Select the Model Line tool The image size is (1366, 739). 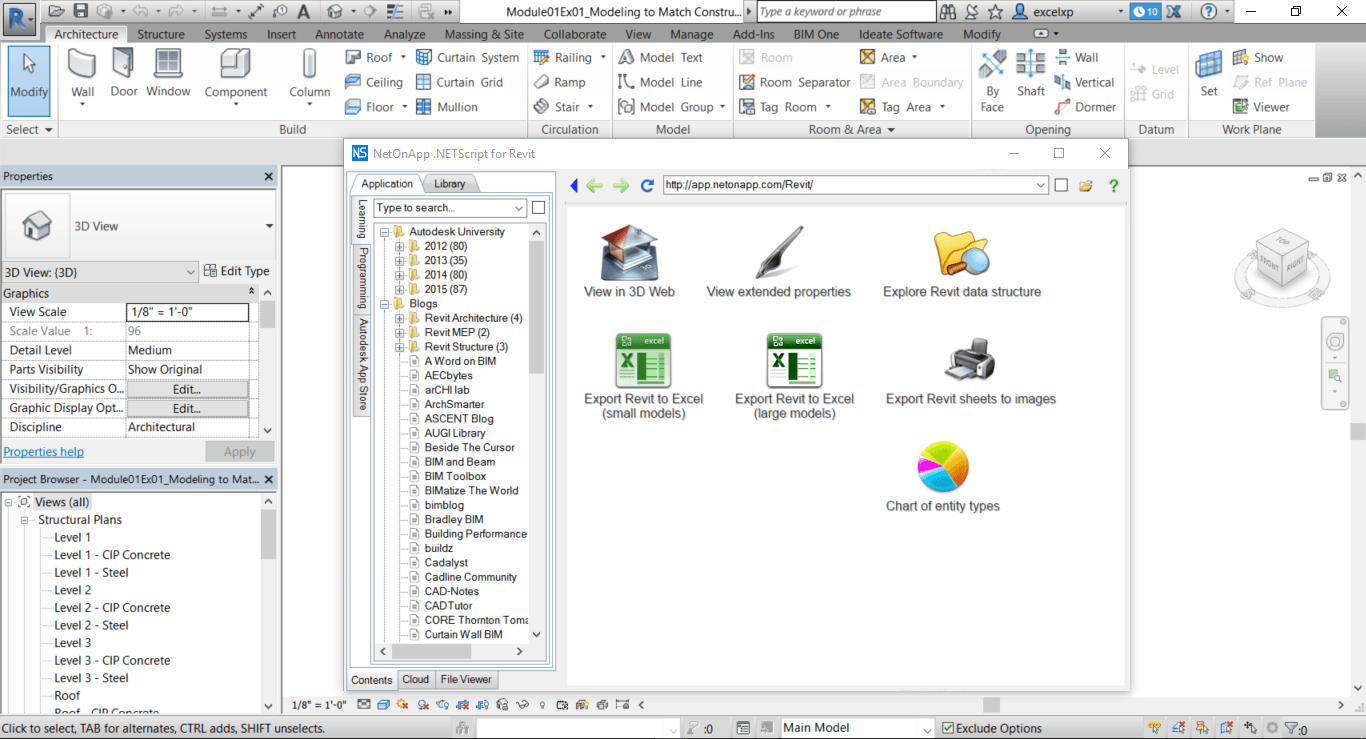click(660, 82)
